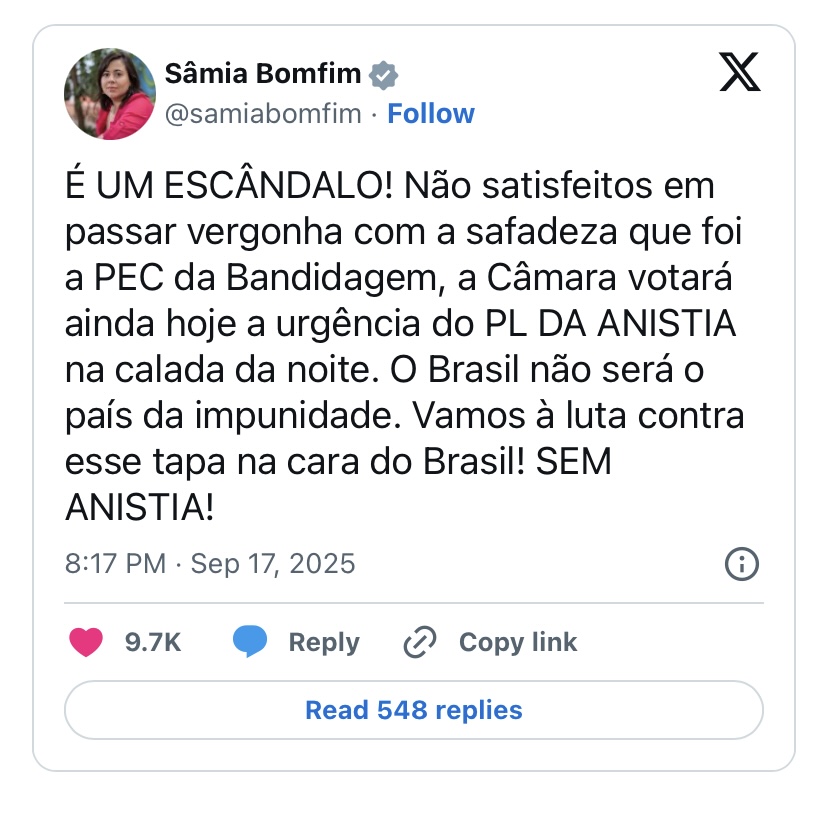
Task: Open the circled info icon beside the date
Action: 741,564
